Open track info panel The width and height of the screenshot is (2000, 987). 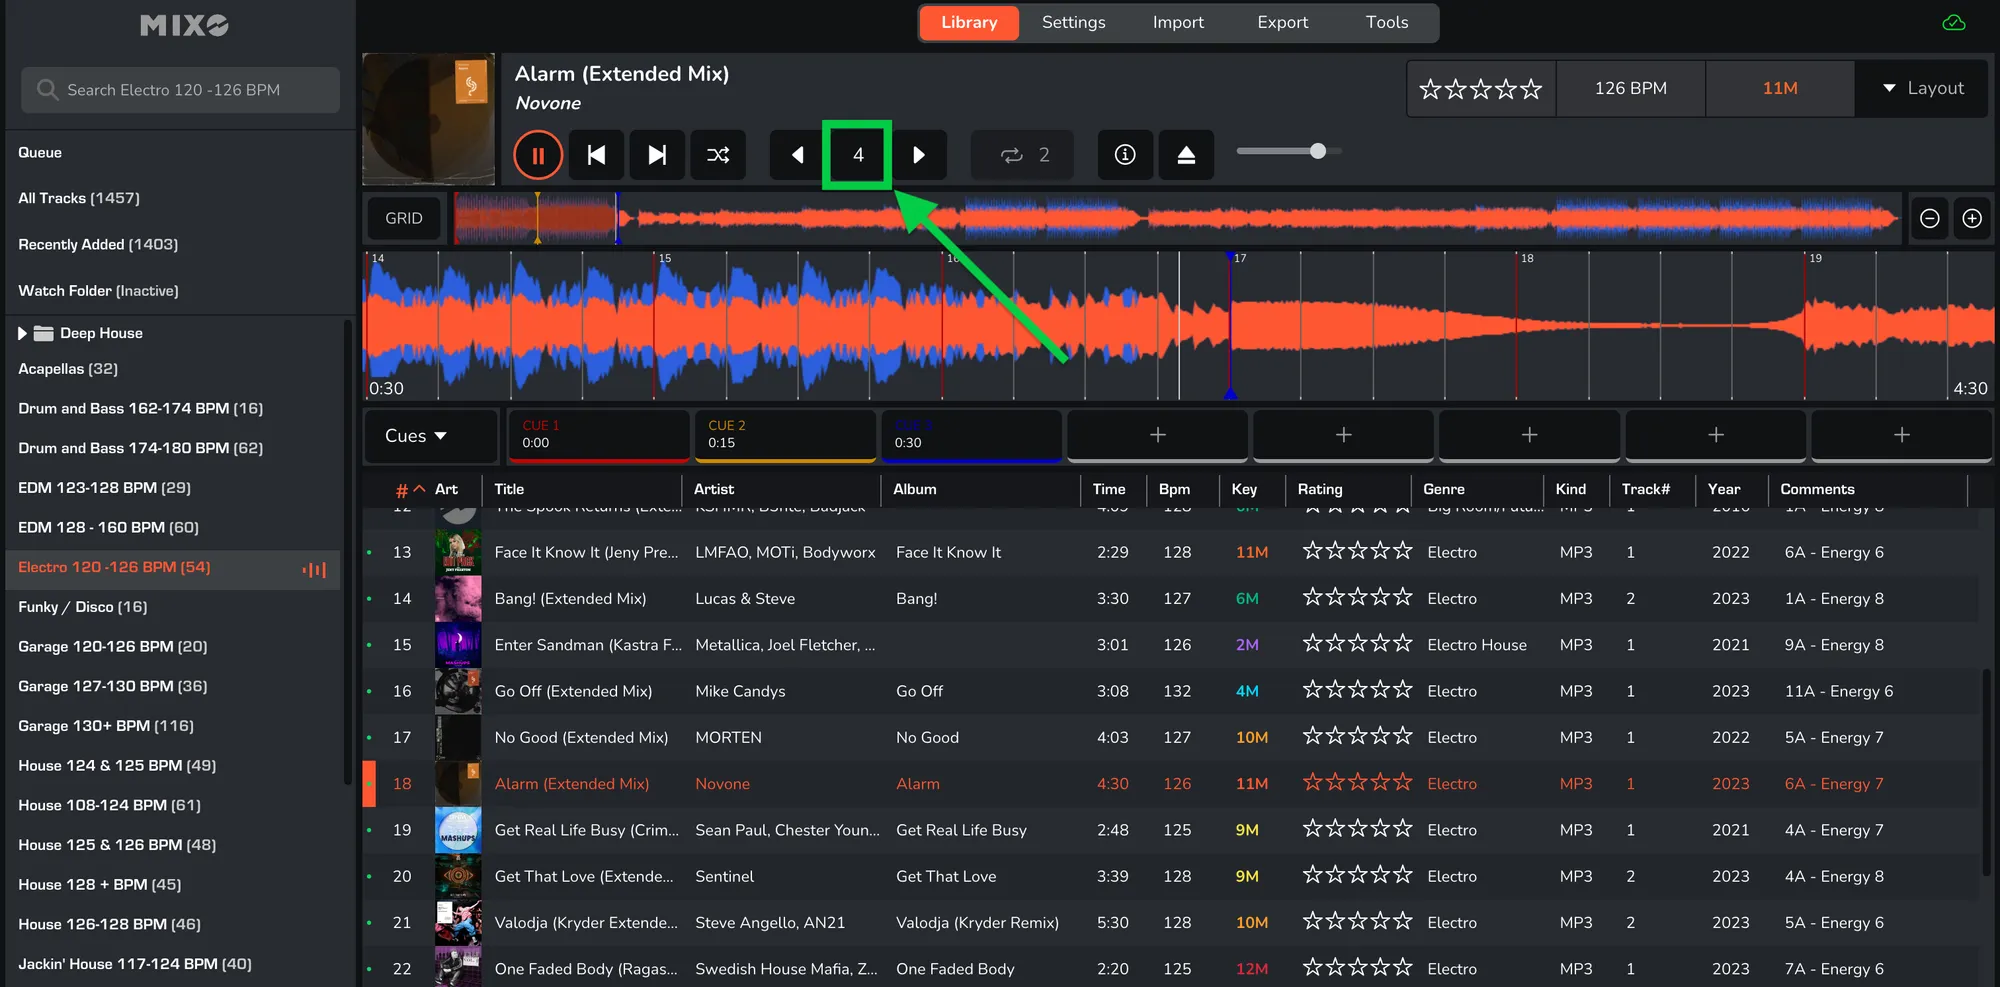[1125, 155]
